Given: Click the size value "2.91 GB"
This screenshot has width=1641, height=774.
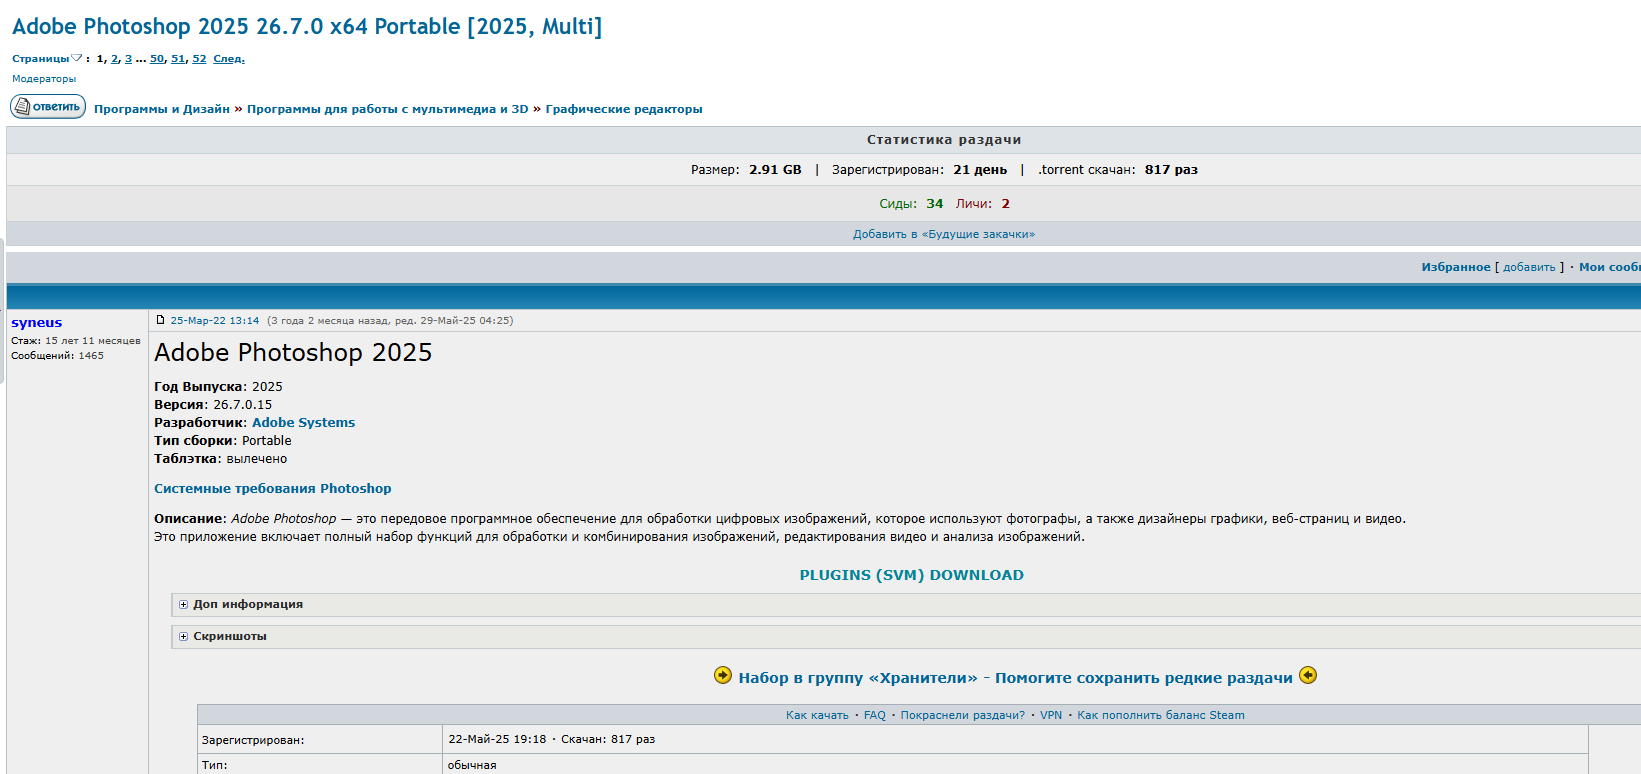Looking at the screenshot, I should point(775,170).
